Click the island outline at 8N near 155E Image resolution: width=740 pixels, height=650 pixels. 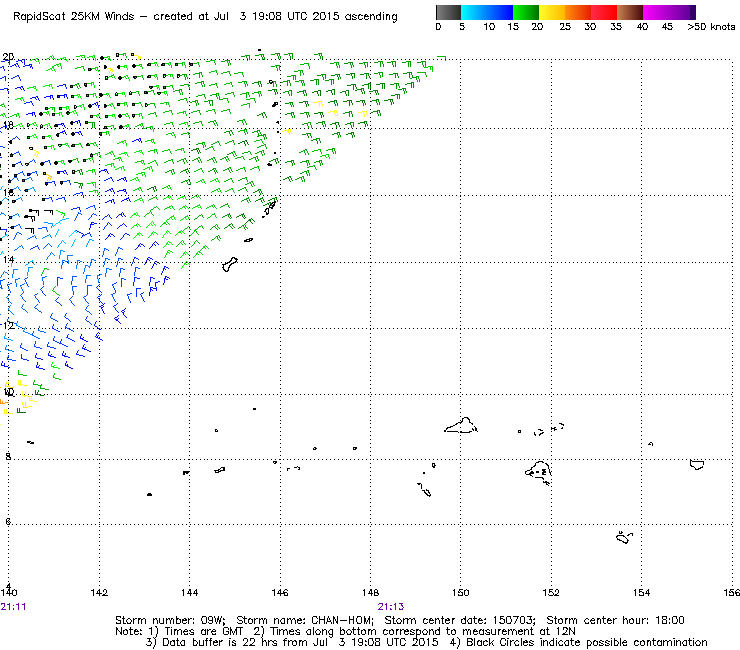coord(697,464)
